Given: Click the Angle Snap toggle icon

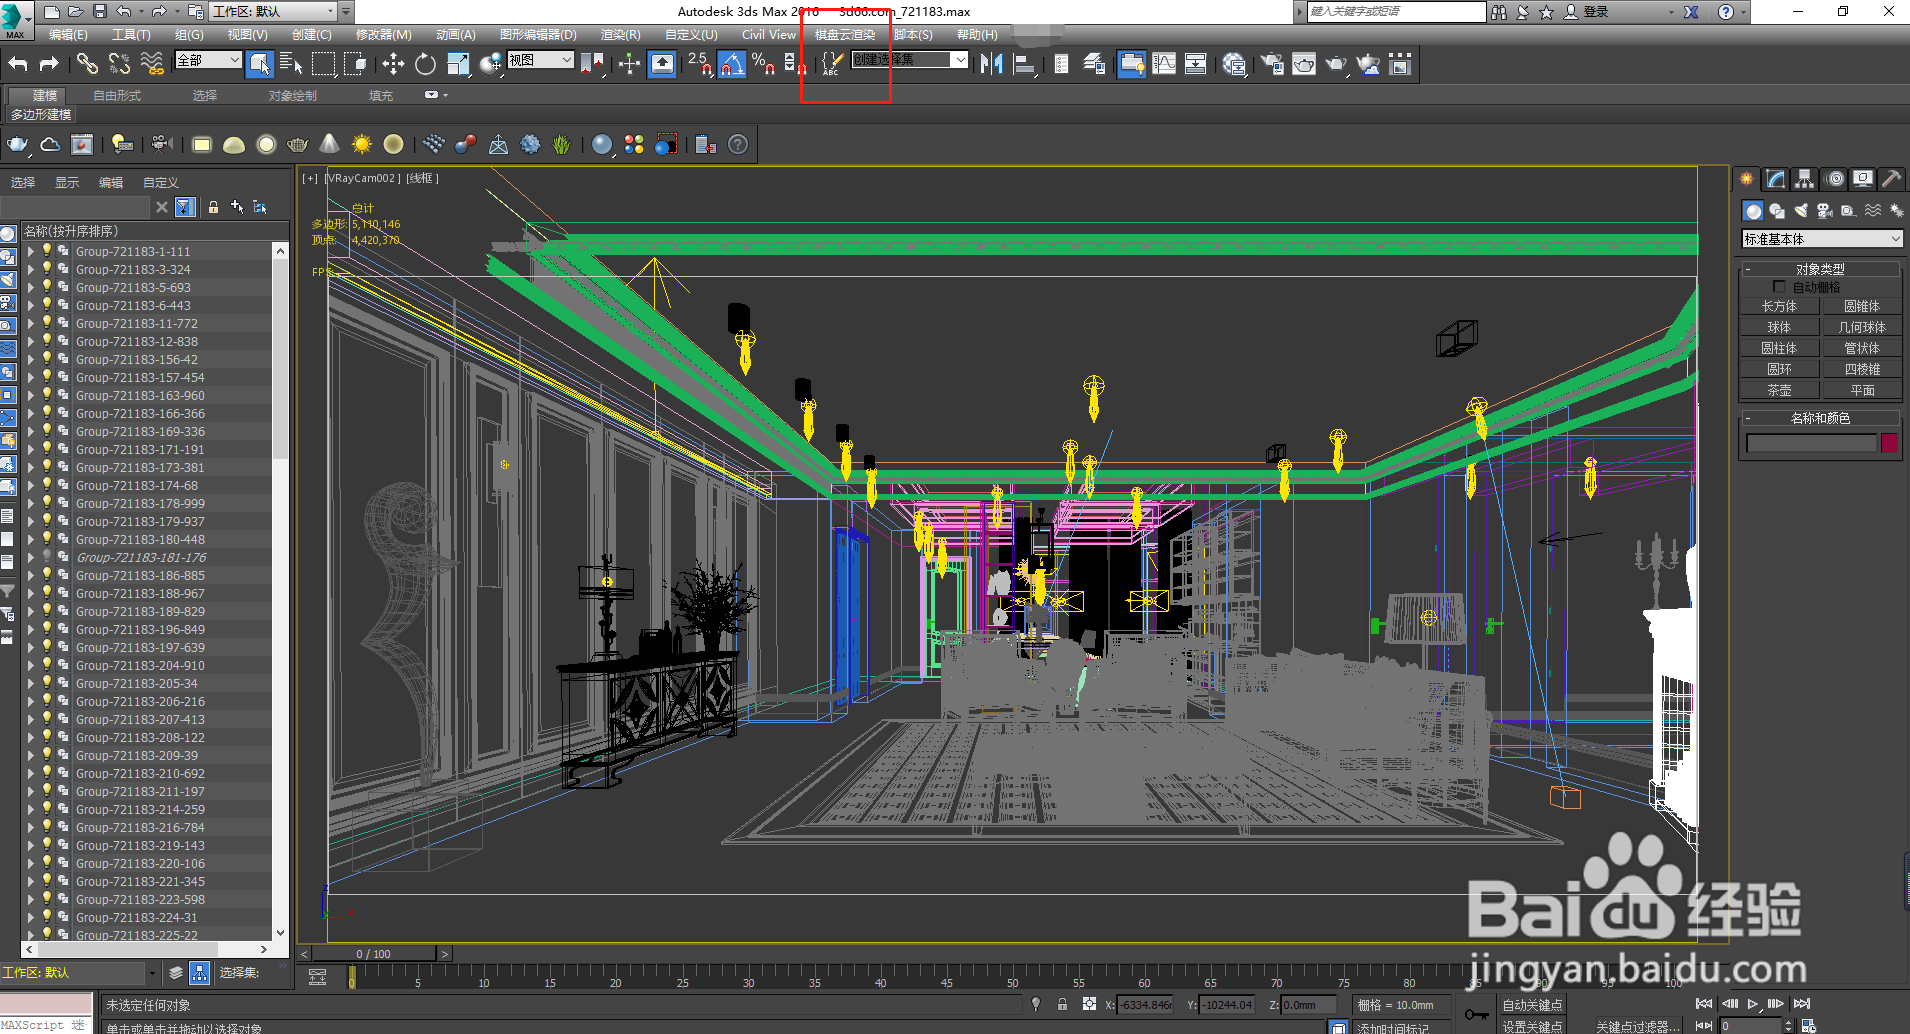Looking at the screenshot, I should coord(732,64).
